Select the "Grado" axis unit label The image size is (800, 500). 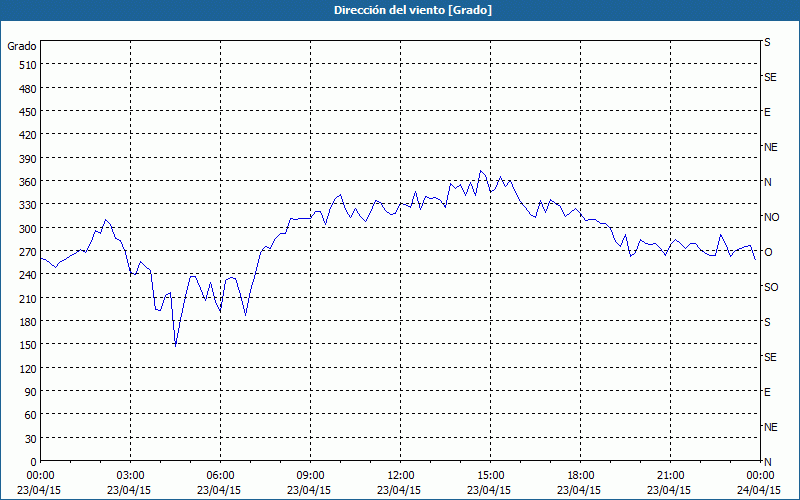22,46
